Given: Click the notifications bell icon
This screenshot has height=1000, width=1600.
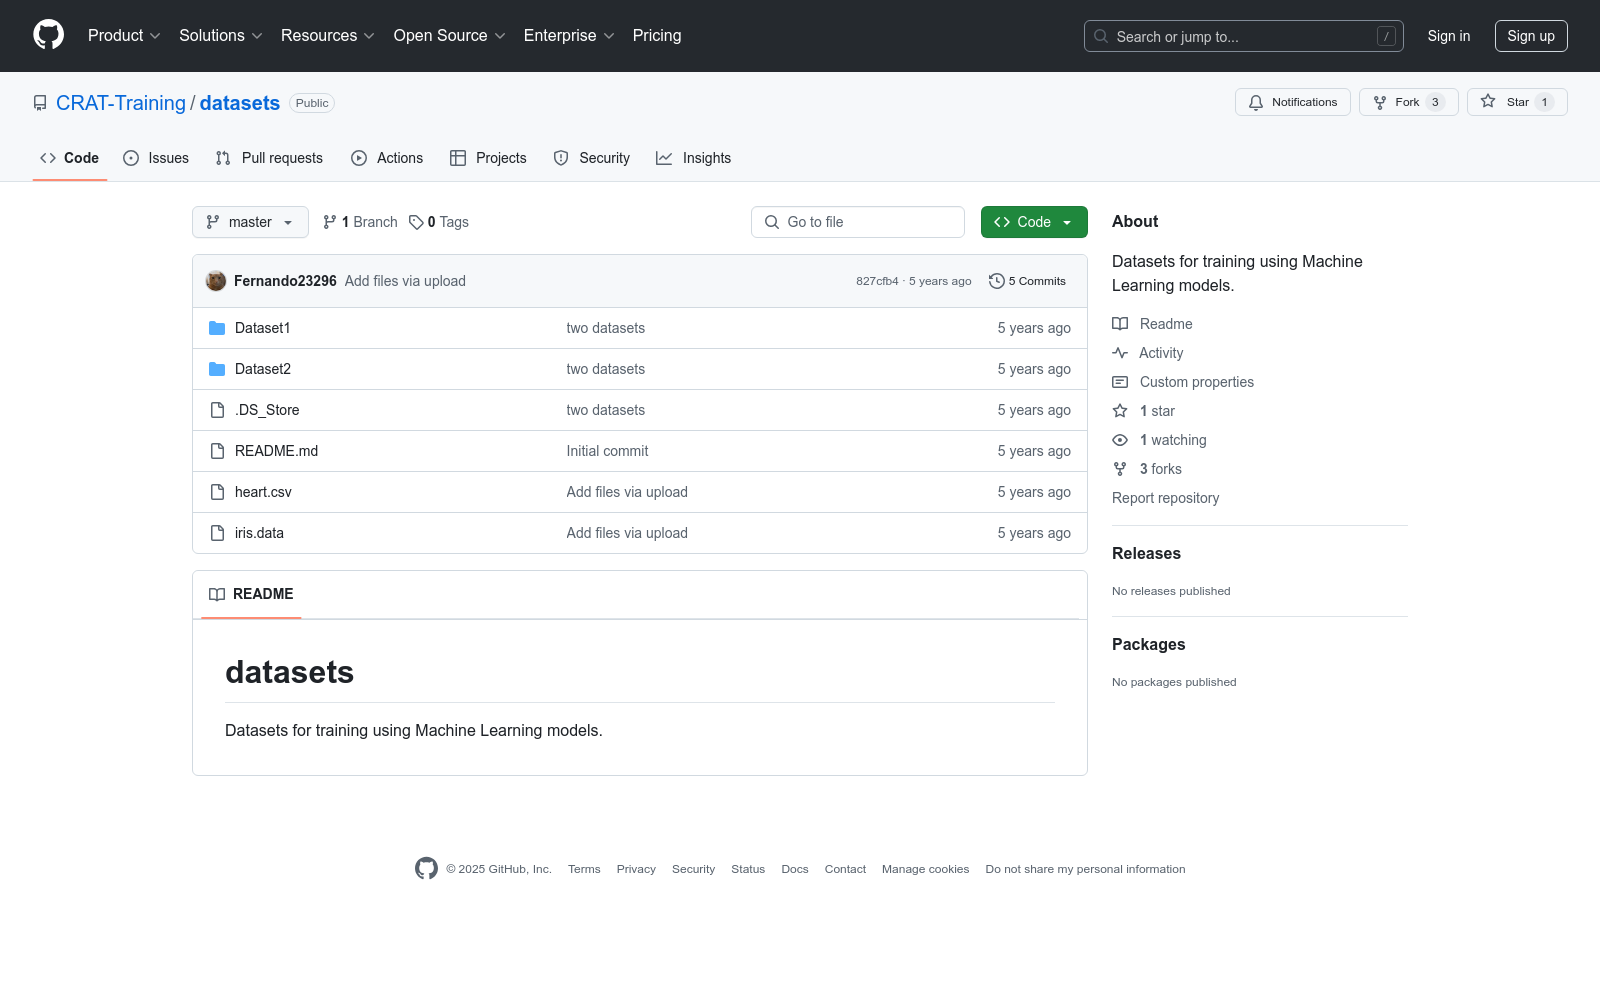Looking at the screenshot, I should click(x=1256, y=102).
